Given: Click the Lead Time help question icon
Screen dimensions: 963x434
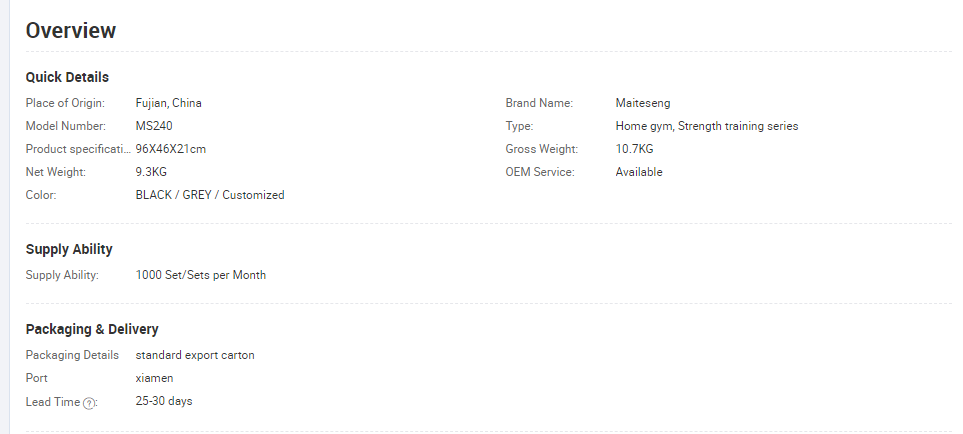Looking at the screenshot, I should point(89,403).
